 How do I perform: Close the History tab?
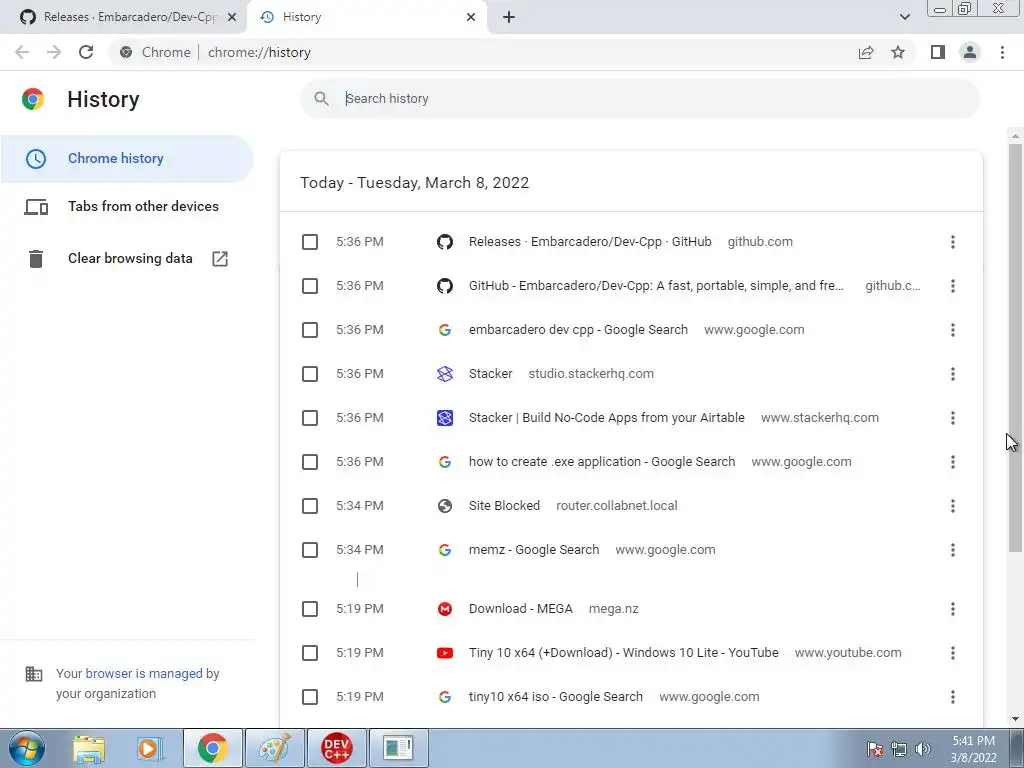pos(471,17)
